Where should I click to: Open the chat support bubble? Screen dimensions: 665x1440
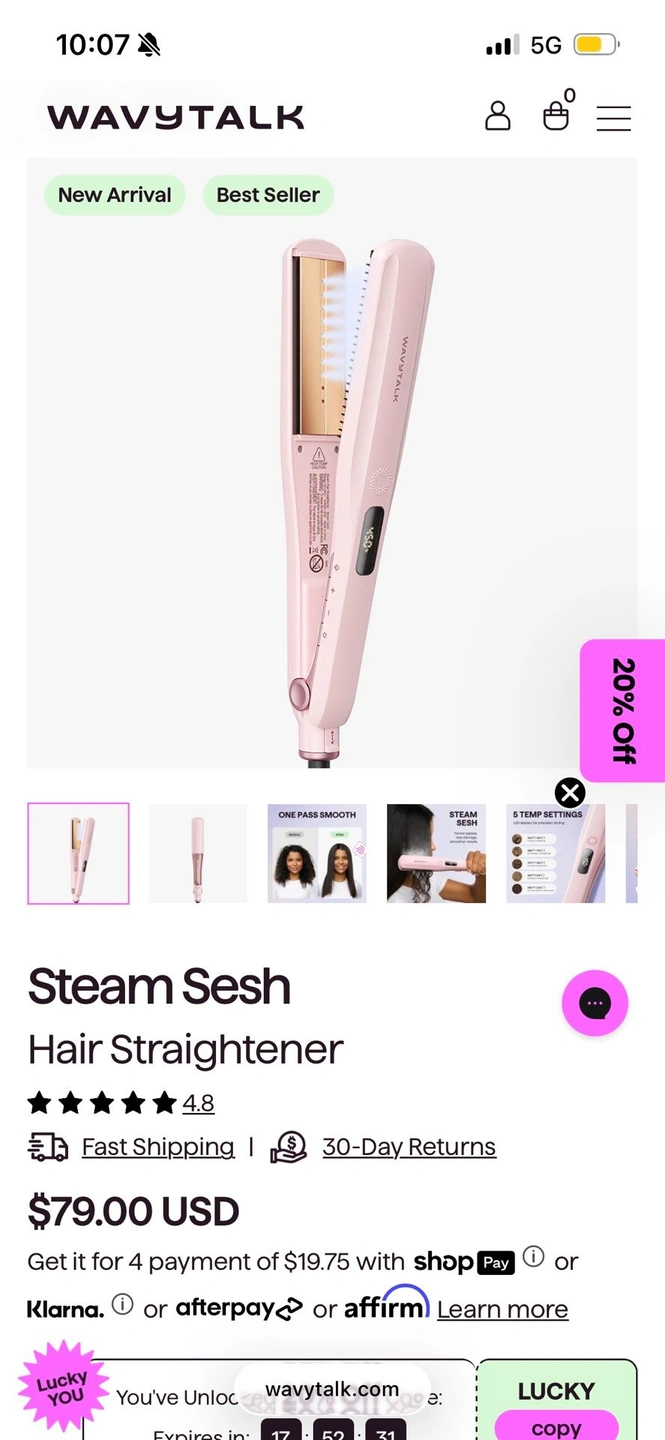tap(595, 1002)
